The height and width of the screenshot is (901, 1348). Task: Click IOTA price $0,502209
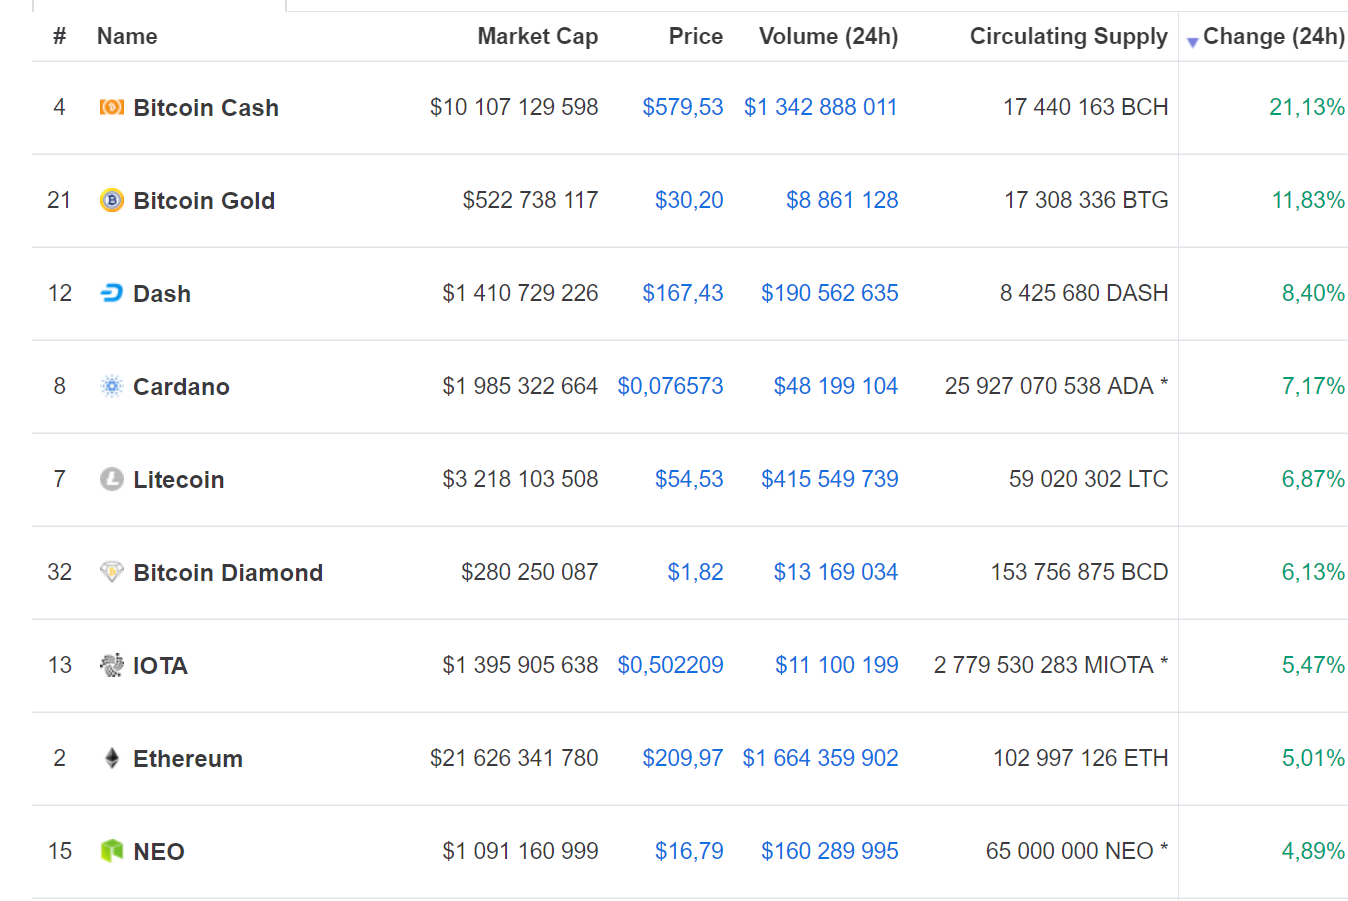point(670,665)
